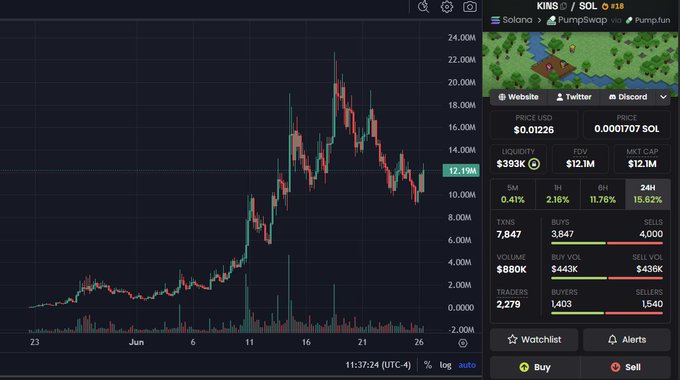Screen dimensions: 680x380
Task: Click the BUYS 3,847 count
Action: point(562,234)
